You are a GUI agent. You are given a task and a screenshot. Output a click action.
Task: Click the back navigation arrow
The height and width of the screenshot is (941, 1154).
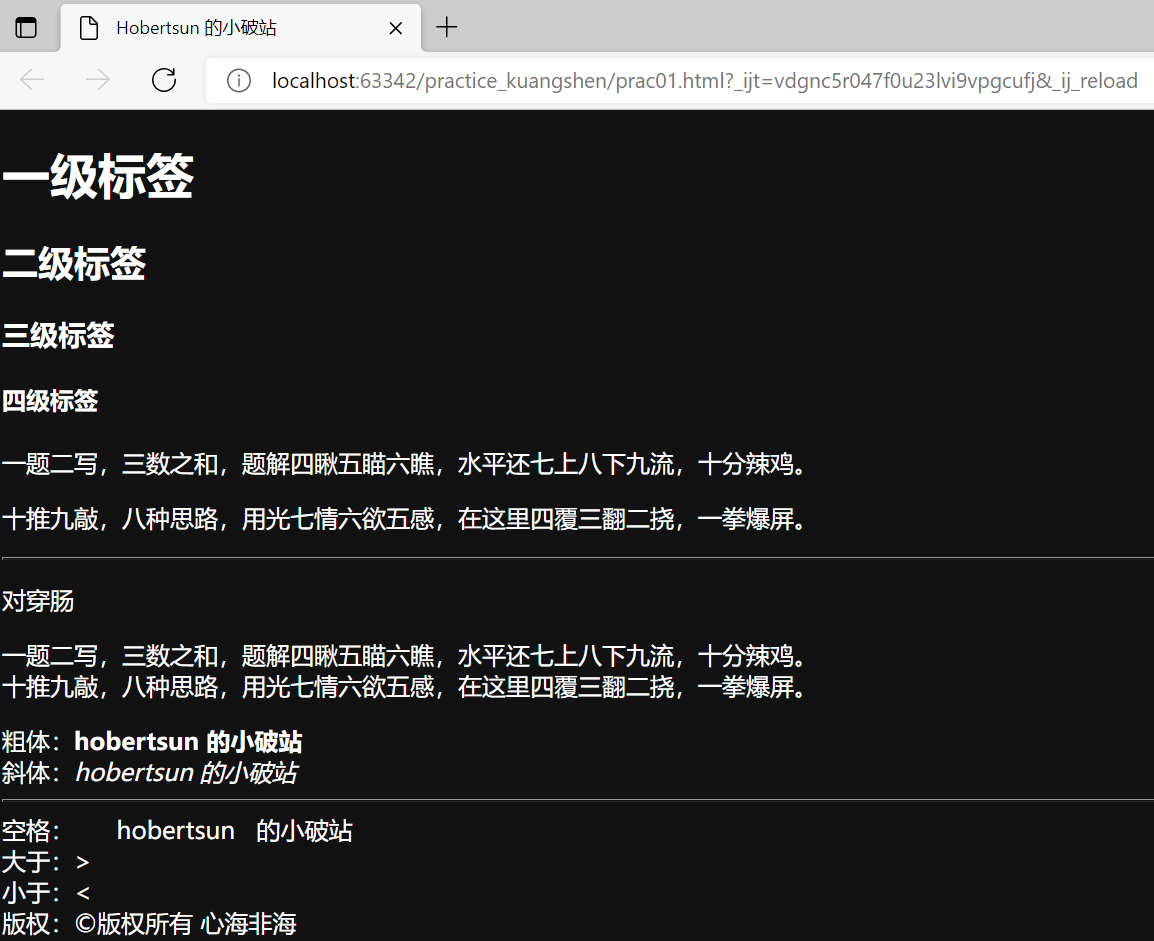[31, 80]
